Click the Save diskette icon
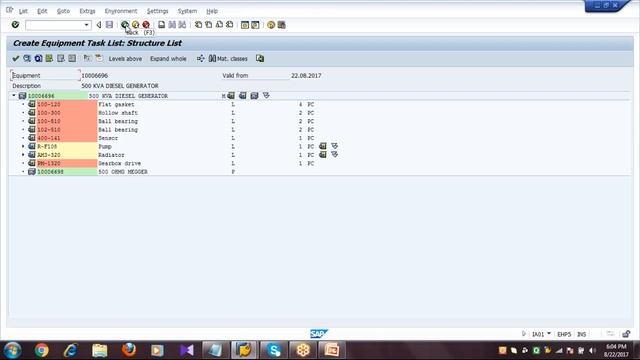This screenshot has height=360, width=640. coord(109,25)
